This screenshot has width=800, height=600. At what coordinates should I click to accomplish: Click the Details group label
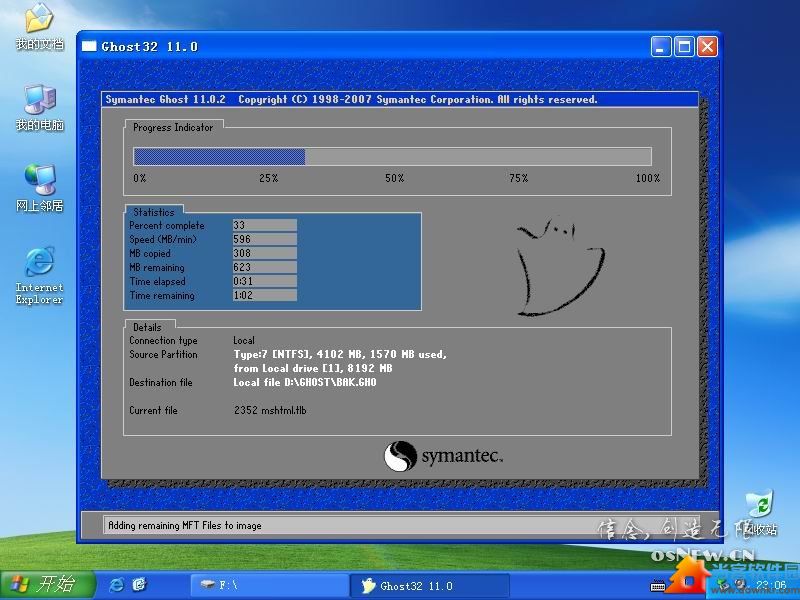tap(147, 328)
